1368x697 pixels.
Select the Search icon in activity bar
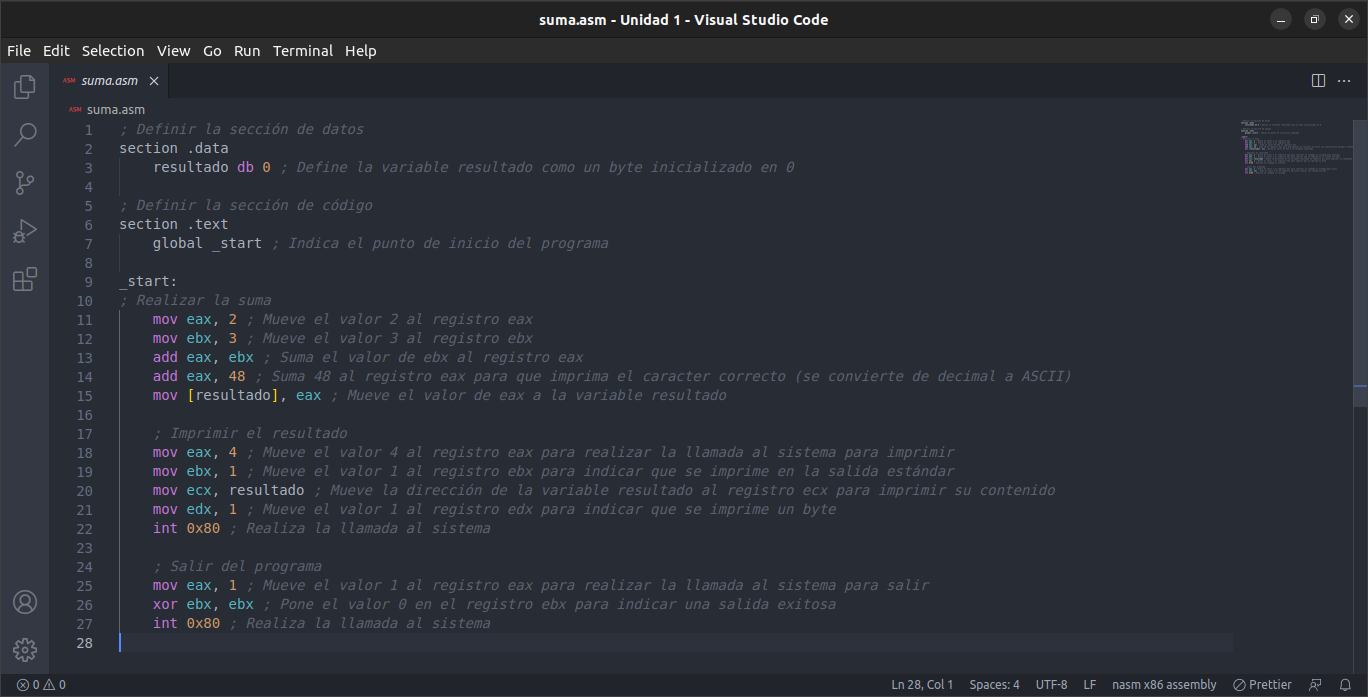pos(24,134)
